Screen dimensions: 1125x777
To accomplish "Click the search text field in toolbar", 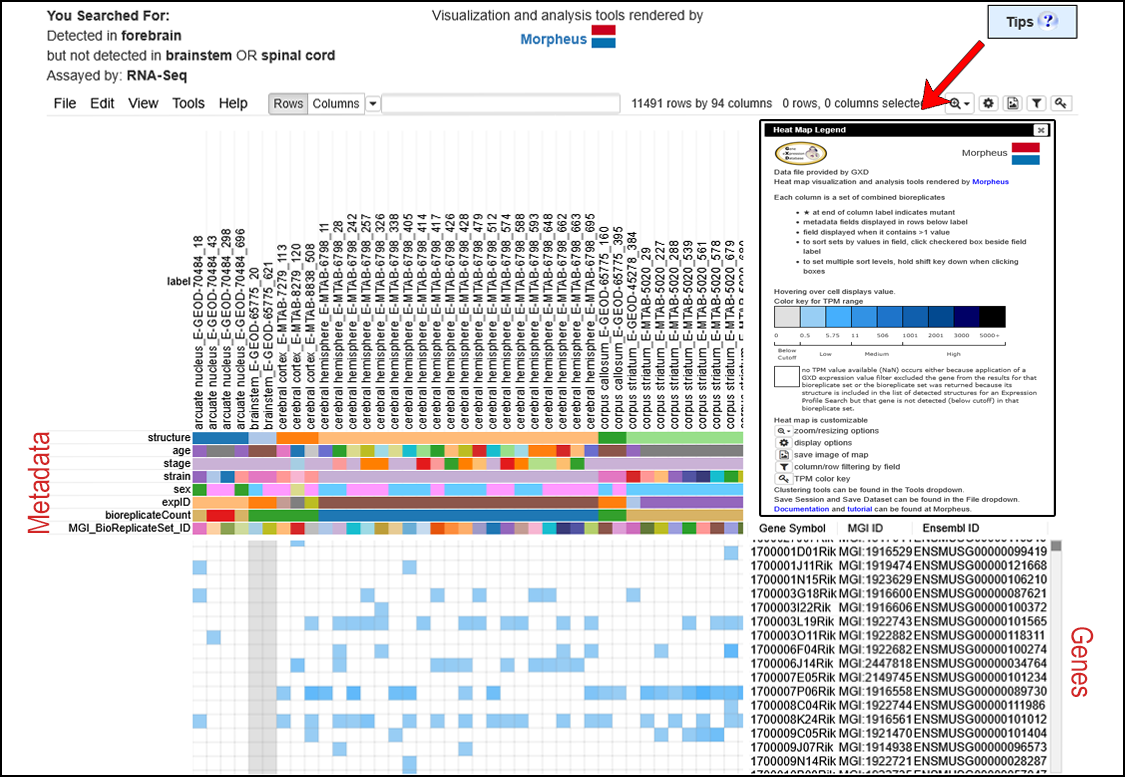I will pos(500,103).
